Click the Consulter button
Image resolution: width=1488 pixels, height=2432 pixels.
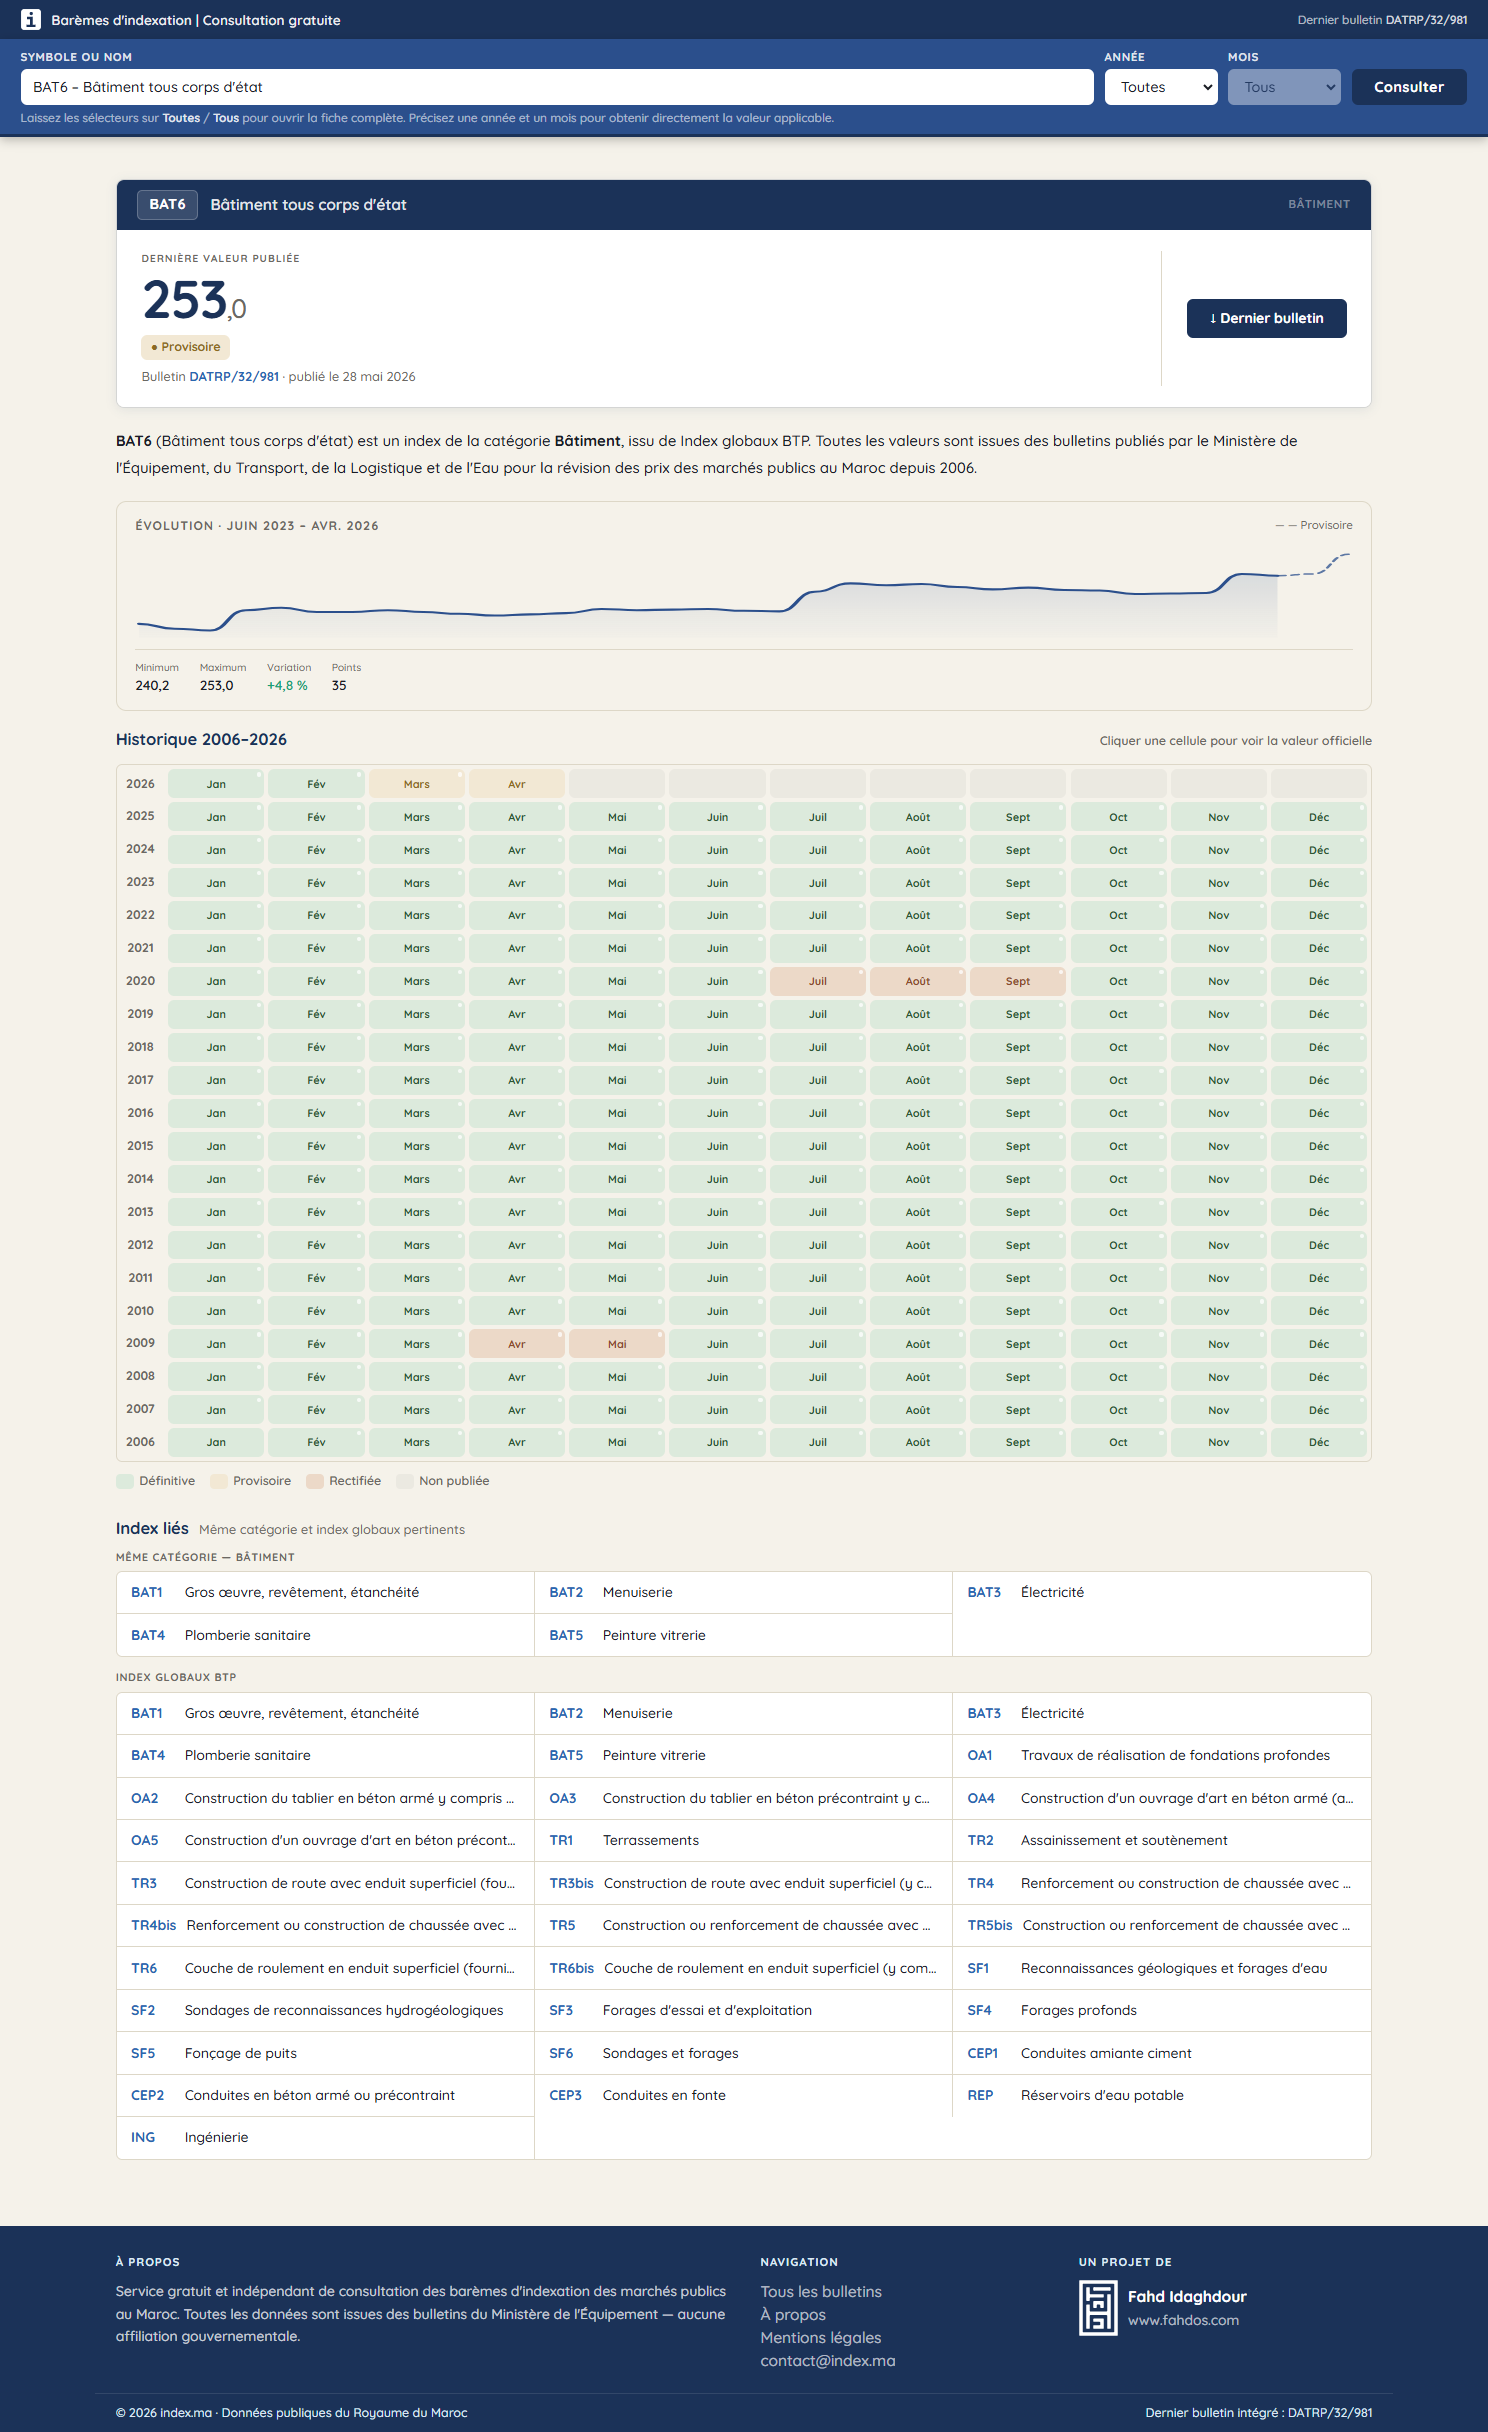[x=1409, y=87]
